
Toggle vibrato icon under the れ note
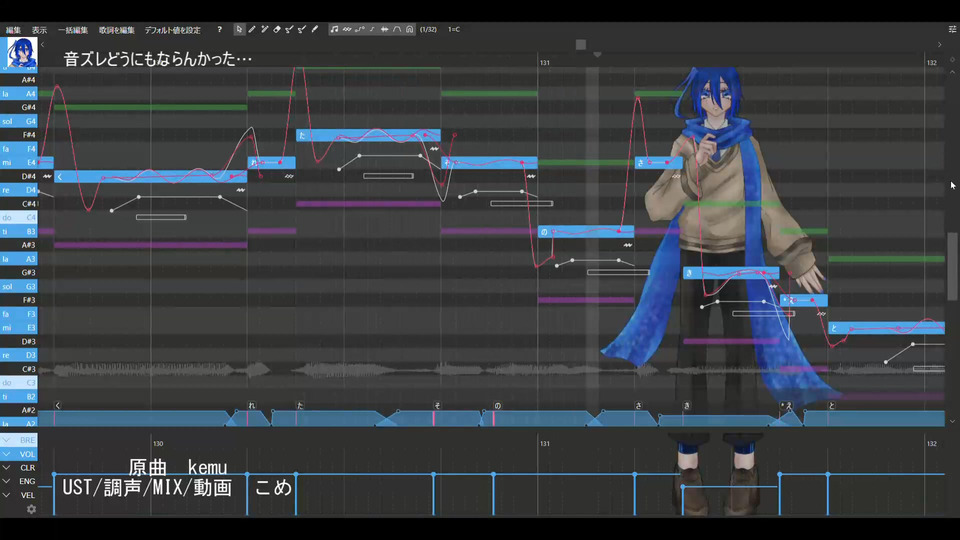click(x=289, y=176)
